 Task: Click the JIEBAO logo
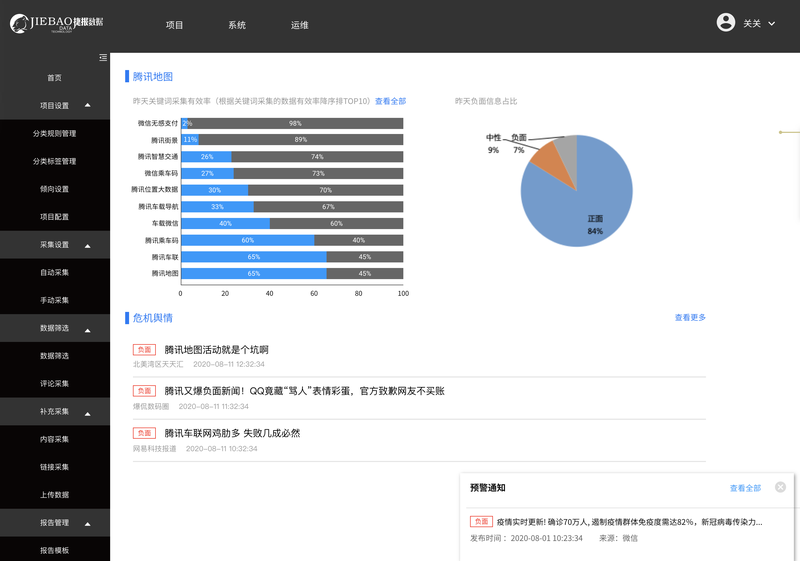coord(56,23)
